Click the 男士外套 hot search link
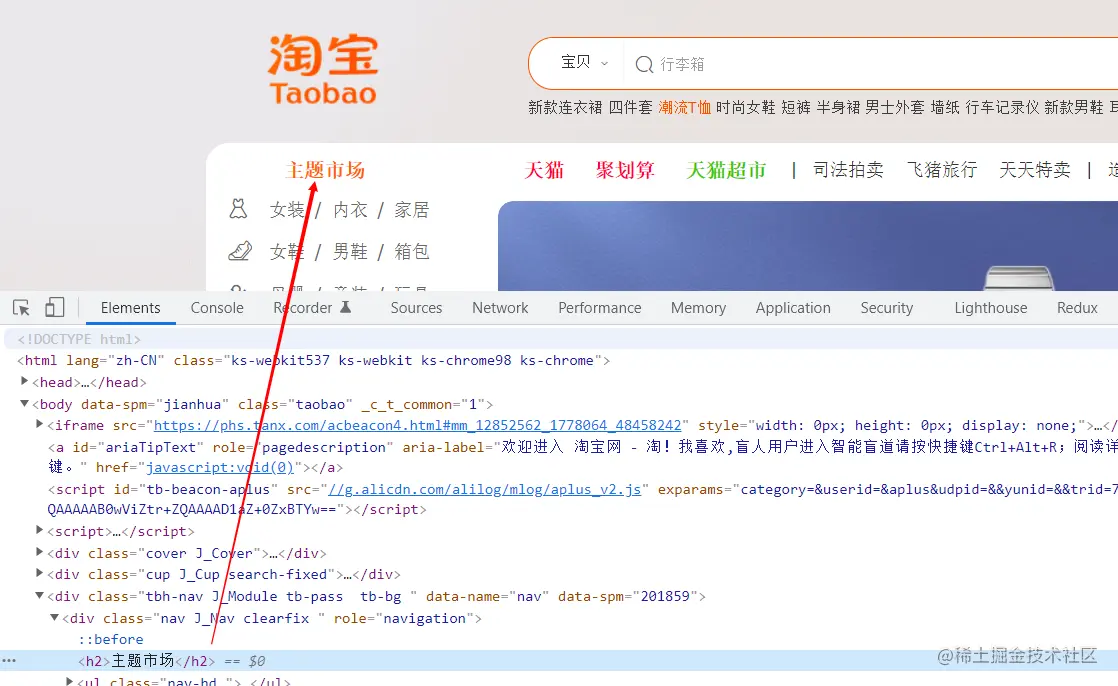This screenshot has width=1118, height=686. 894,107
